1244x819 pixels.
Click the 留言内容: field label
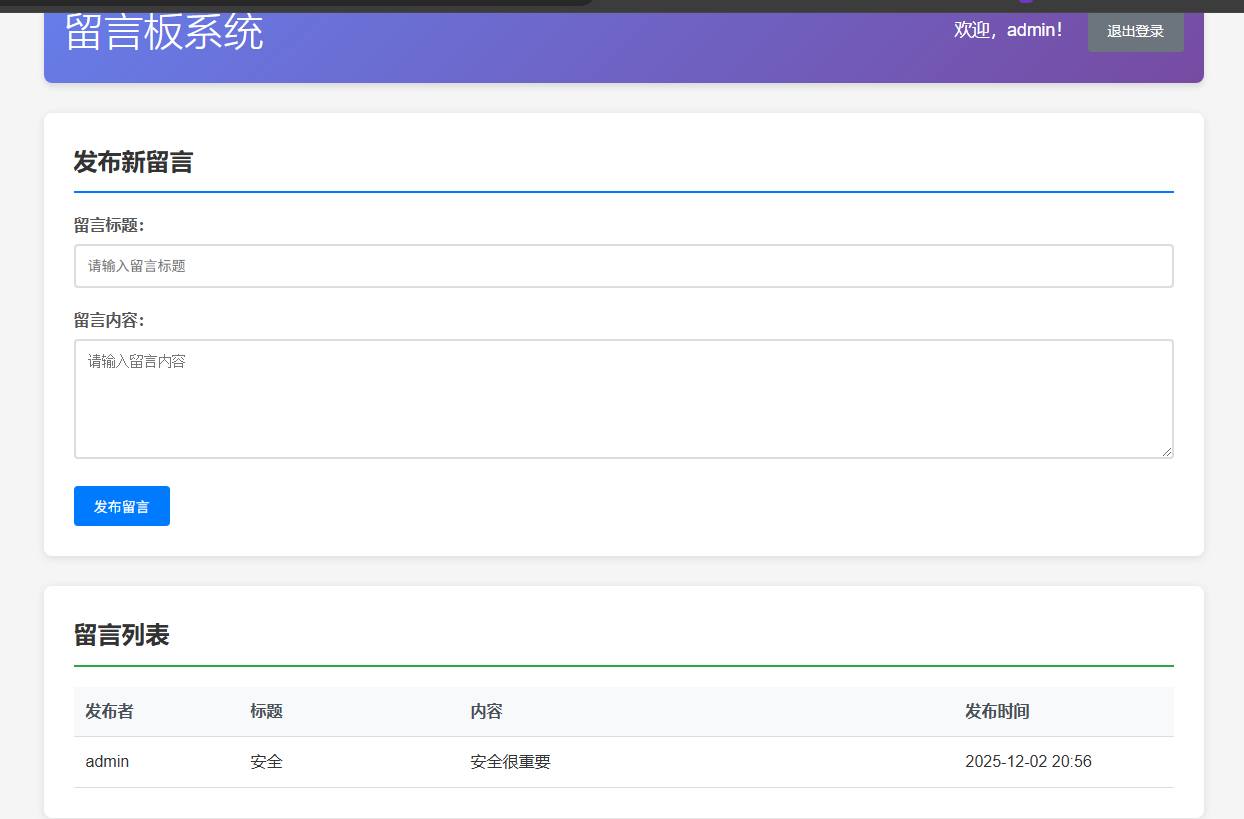click(109, 320)
